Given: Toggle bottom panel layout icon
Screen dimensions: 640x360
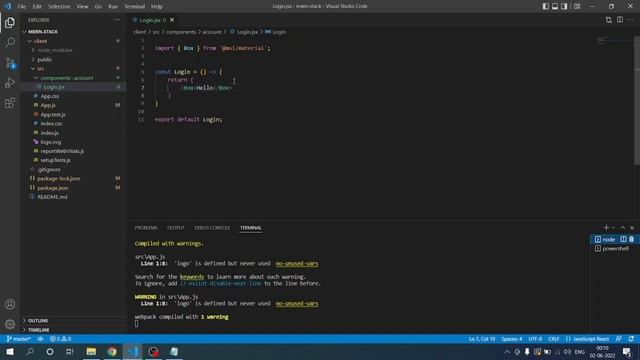Looking at the screenshot, I should pyautogui.click(x=555, y=6).
